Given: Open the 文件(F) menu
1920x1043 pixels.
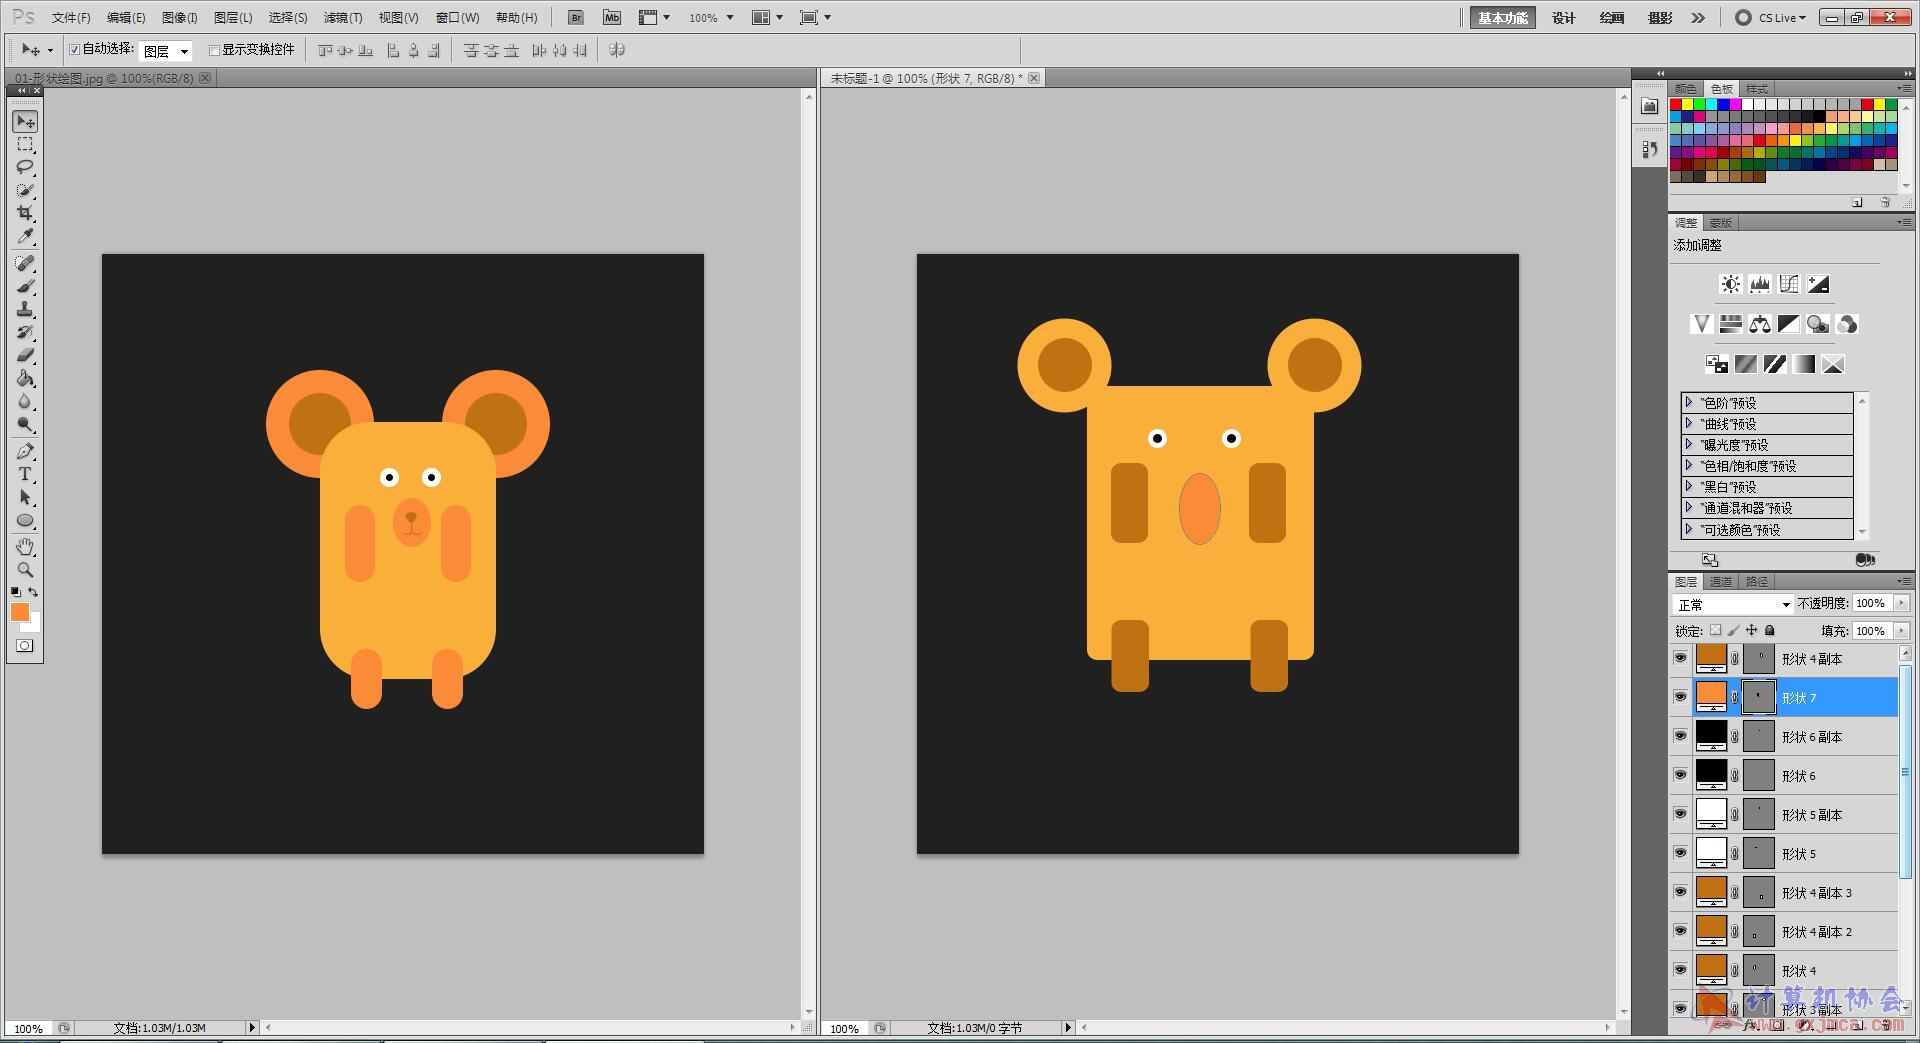Looking at the screenshot, I should pos(71,18).
